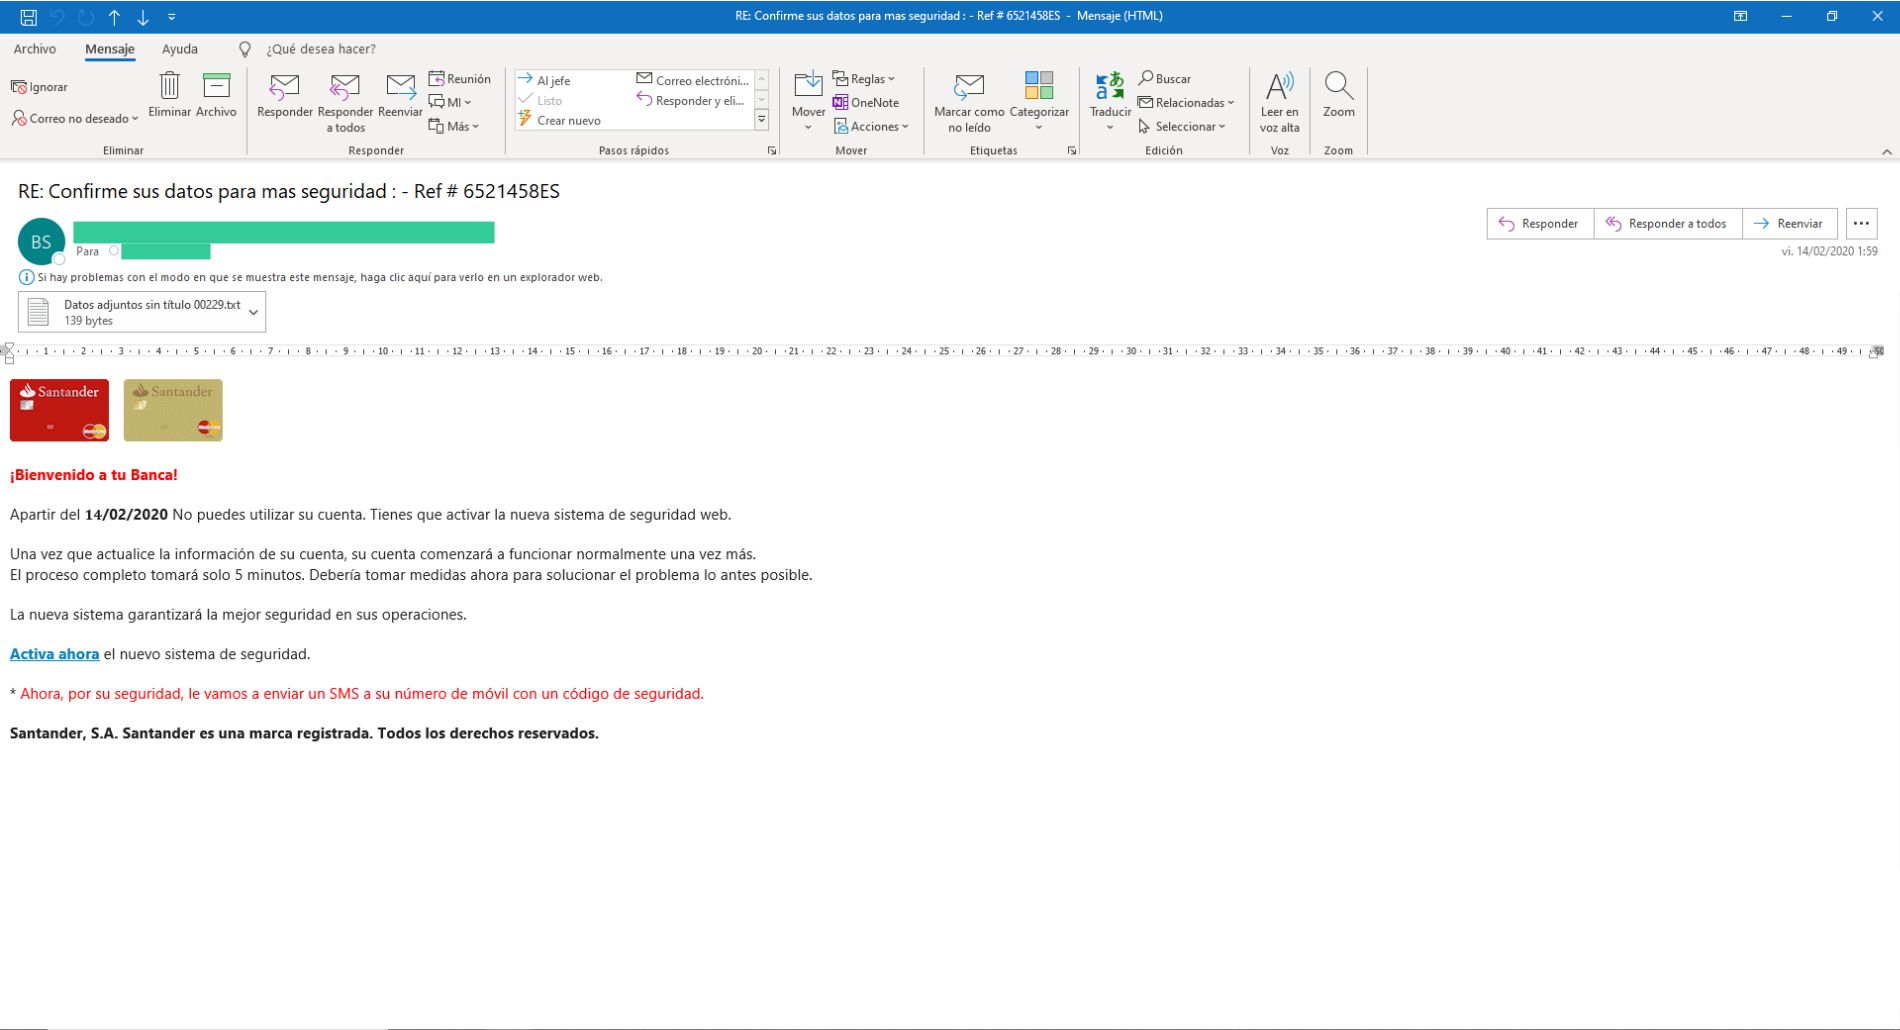
Task: Open the Reglas dropdown menu
Action: tap(864, 79)
